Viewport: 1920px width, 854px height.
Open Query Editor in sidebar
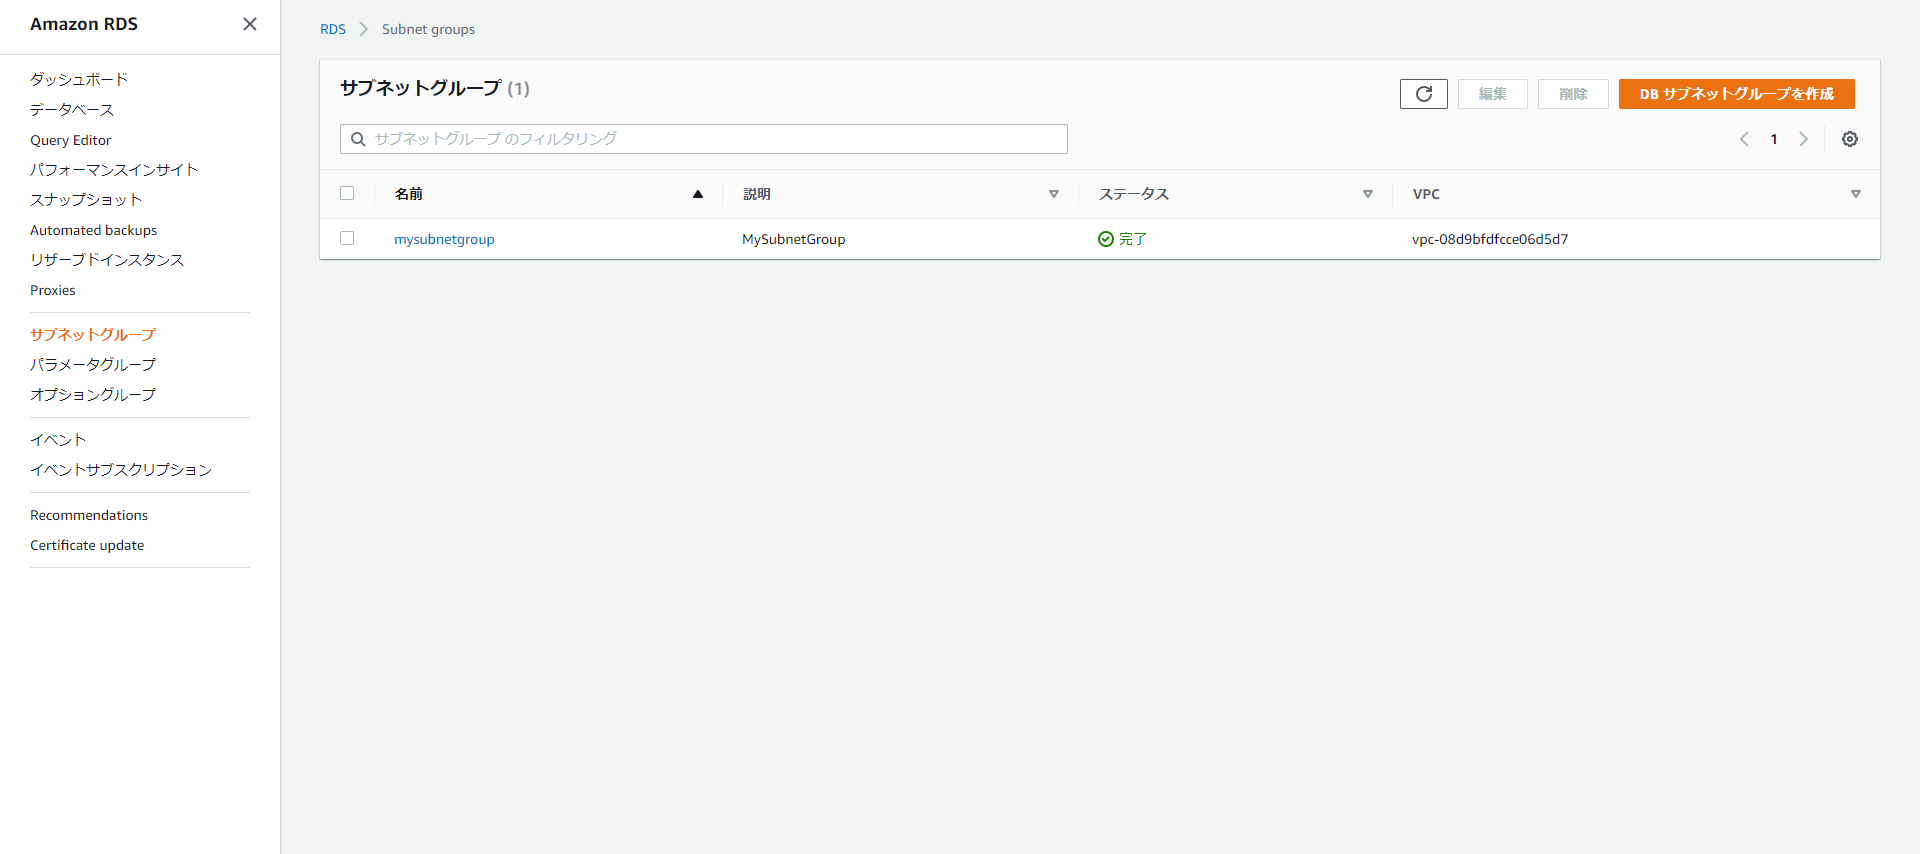coord(70,140)
